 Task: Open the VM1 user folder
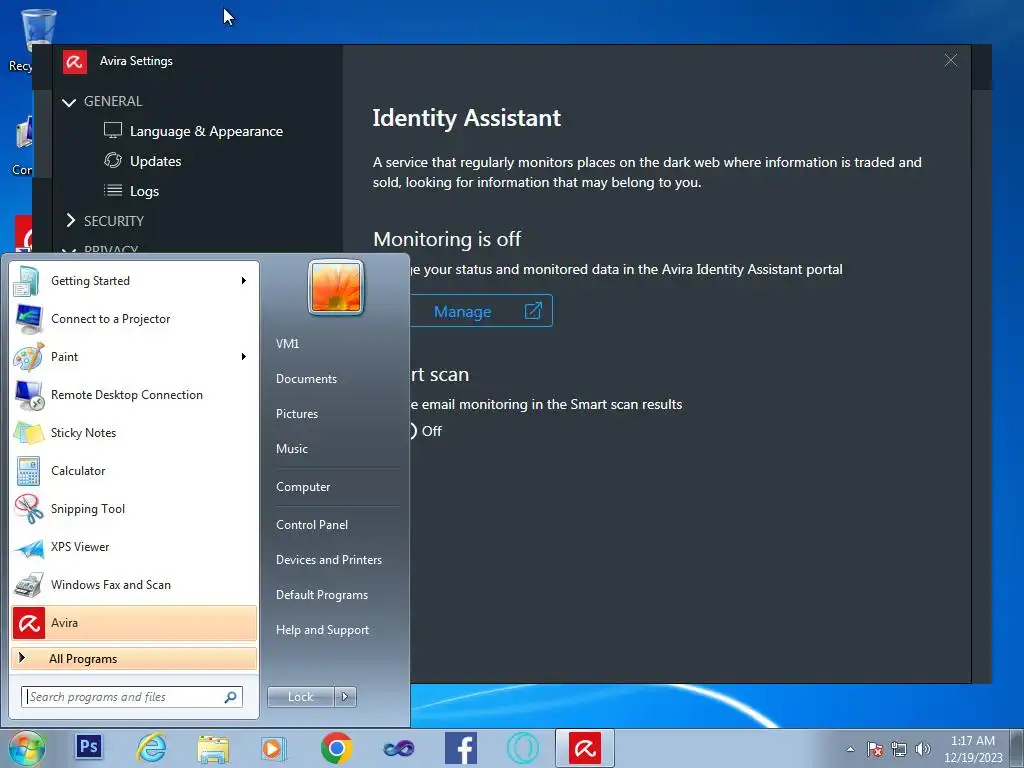point(287,344)
